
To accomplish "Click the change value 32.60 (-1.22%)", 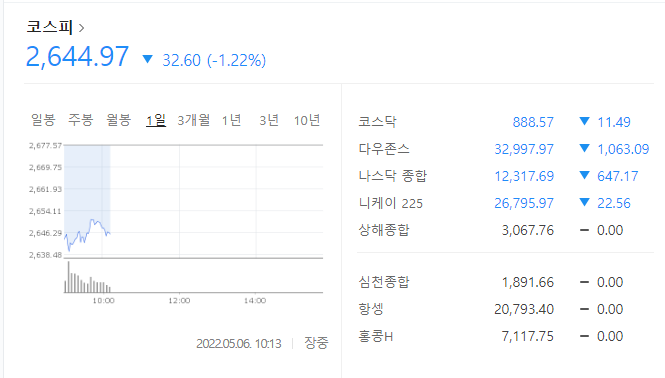I will pyautogui.click(x=214, y=60).
